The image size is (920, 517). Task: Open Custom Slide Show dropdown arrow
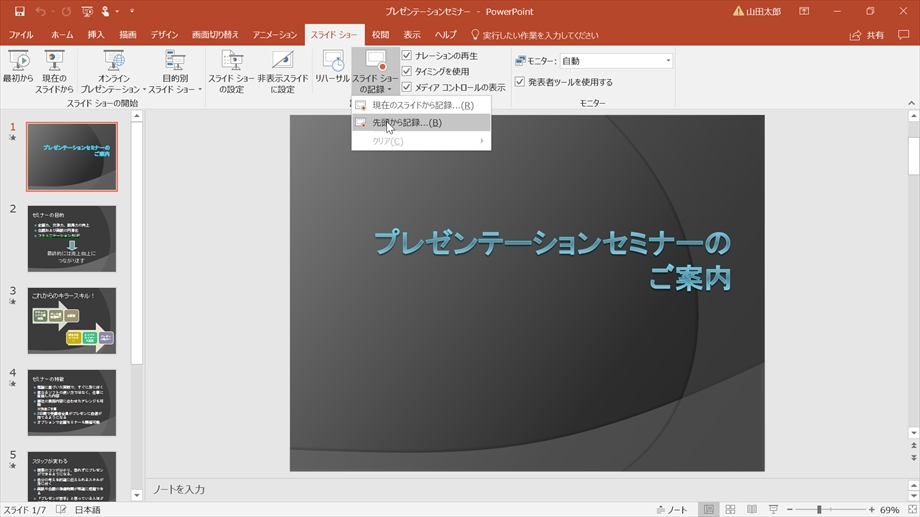[x=199, y=90]
